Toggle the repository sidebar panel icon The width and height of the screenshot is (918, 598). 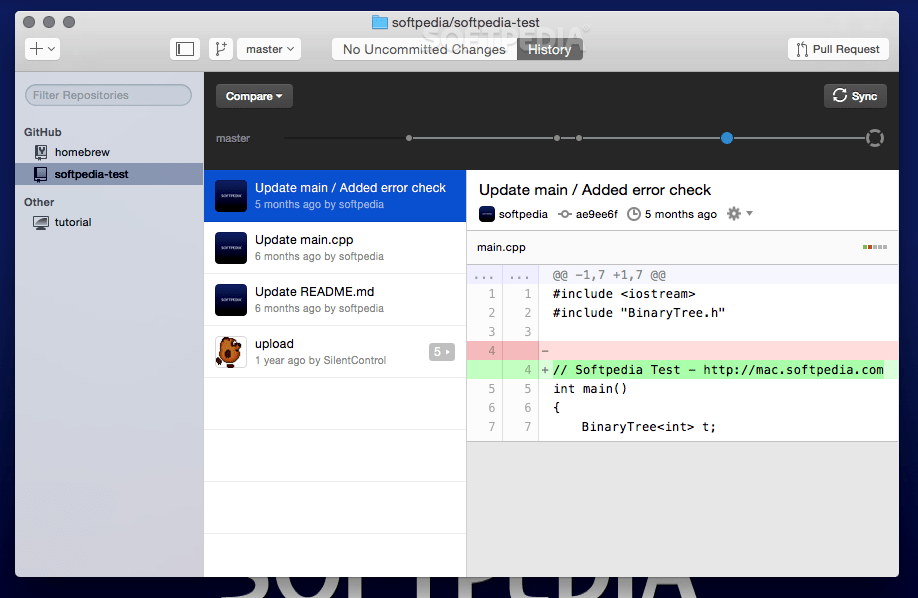[x=185, y=49]
